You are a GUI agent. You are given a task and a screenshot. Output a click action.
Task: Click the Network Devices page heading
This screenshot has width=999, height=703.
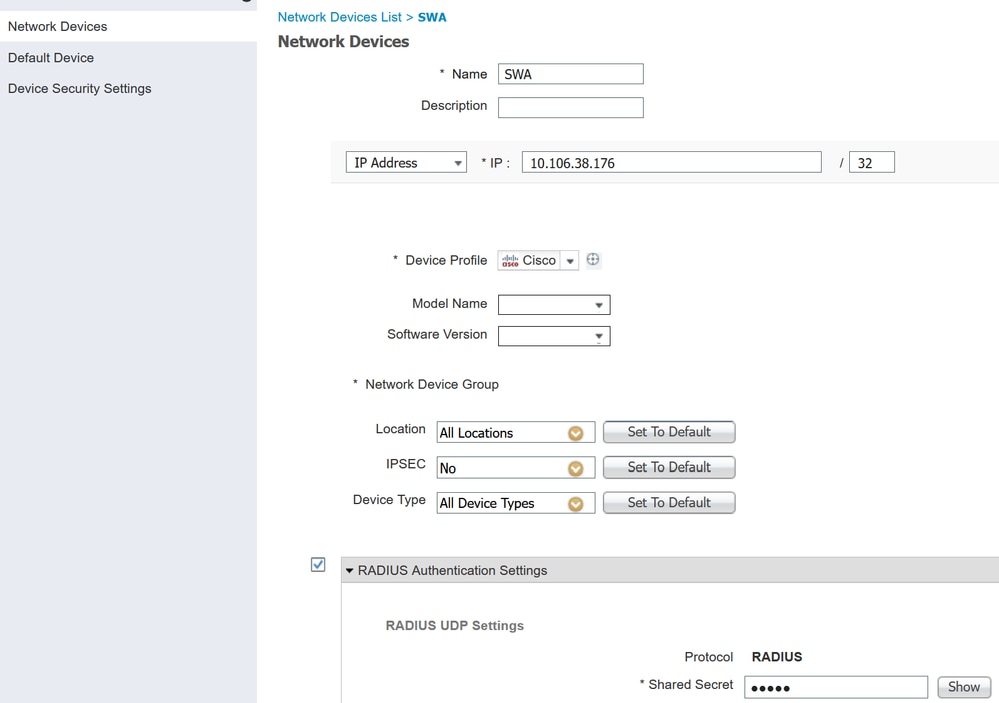[x=343, y=41]
